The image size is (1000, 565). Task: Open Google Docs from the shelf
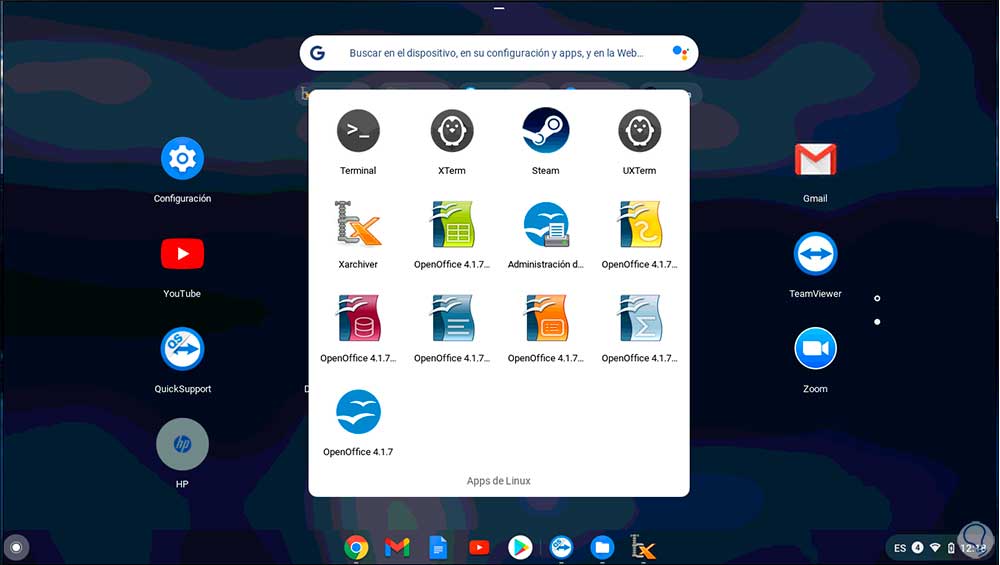tap(438, 548)
